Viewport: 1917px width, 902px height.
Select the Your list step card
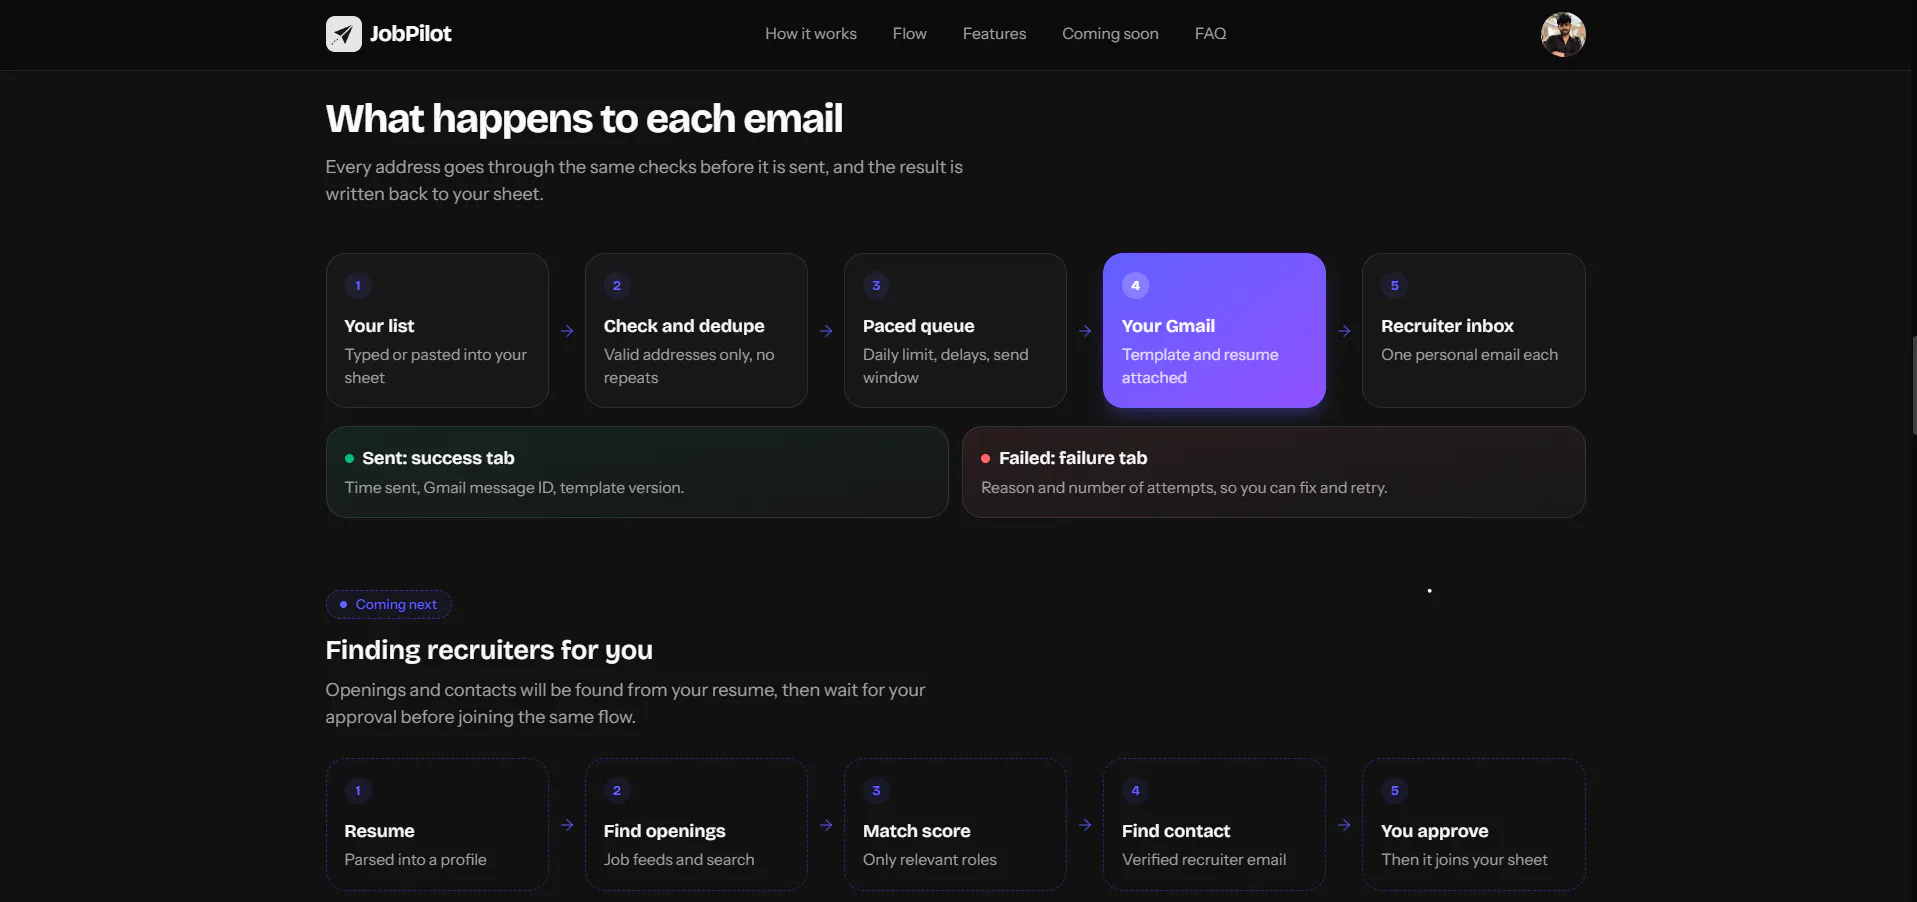pos(437,330)
